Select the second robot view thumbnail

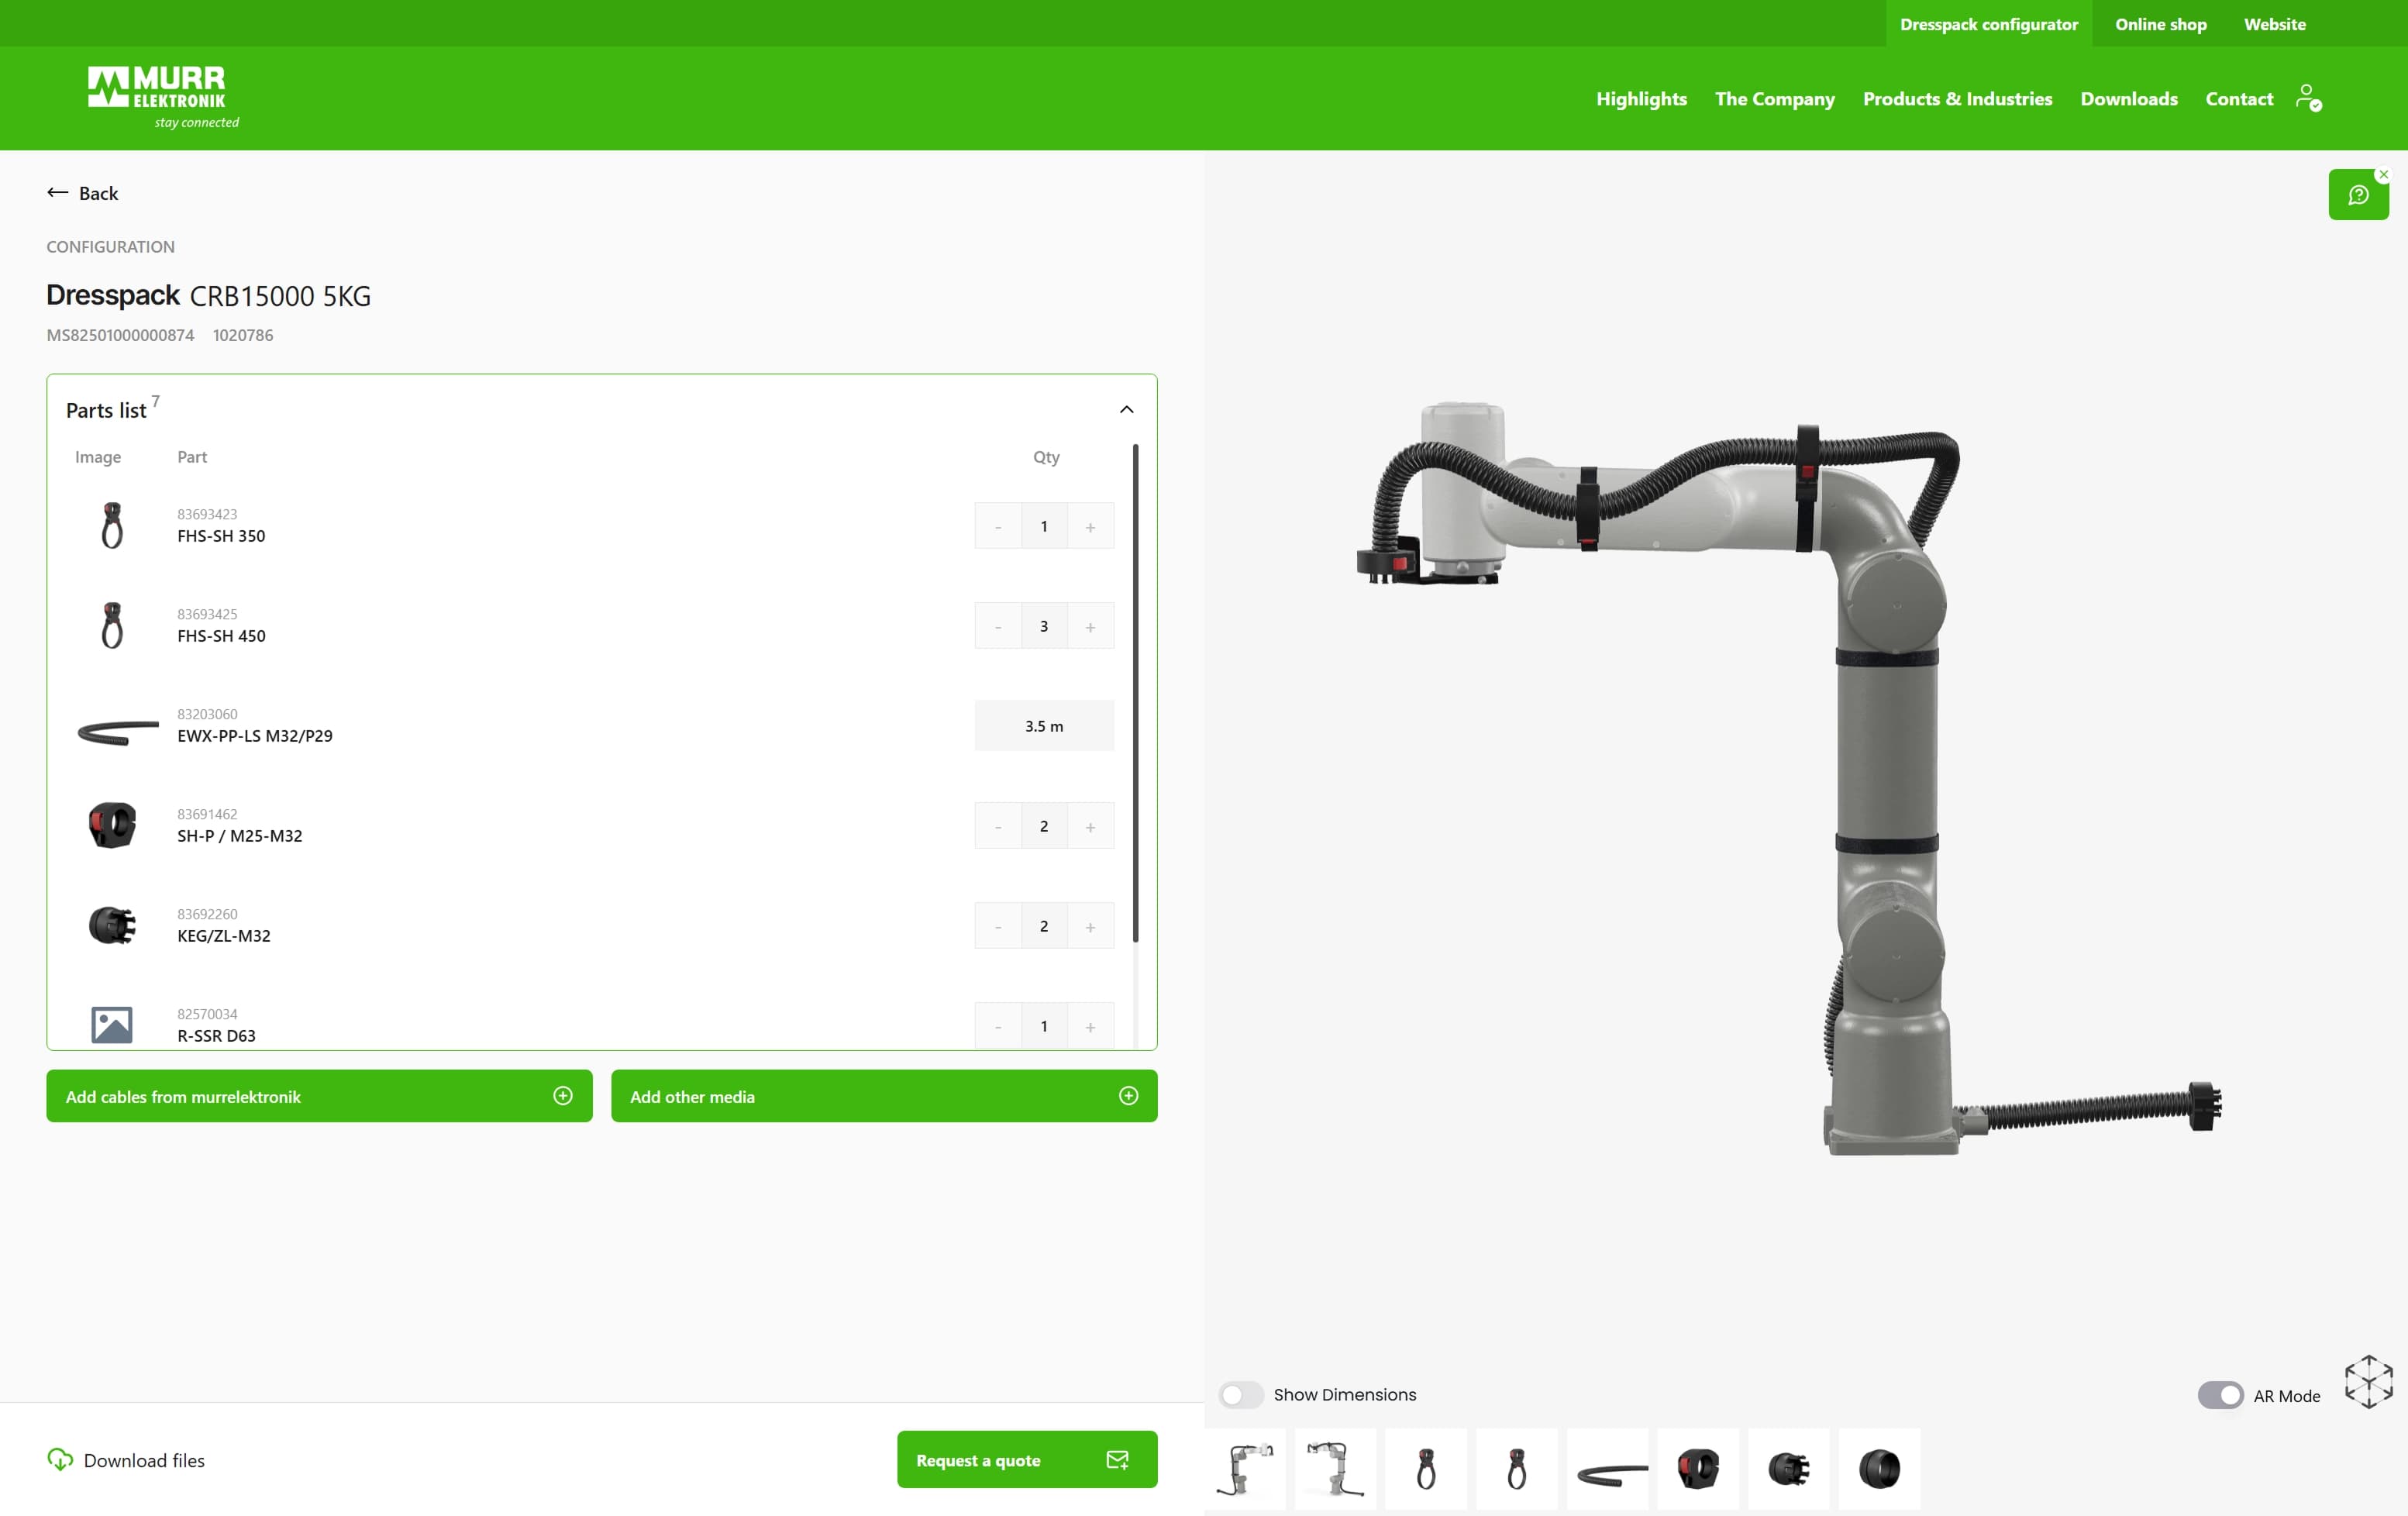point(1336,1469)
